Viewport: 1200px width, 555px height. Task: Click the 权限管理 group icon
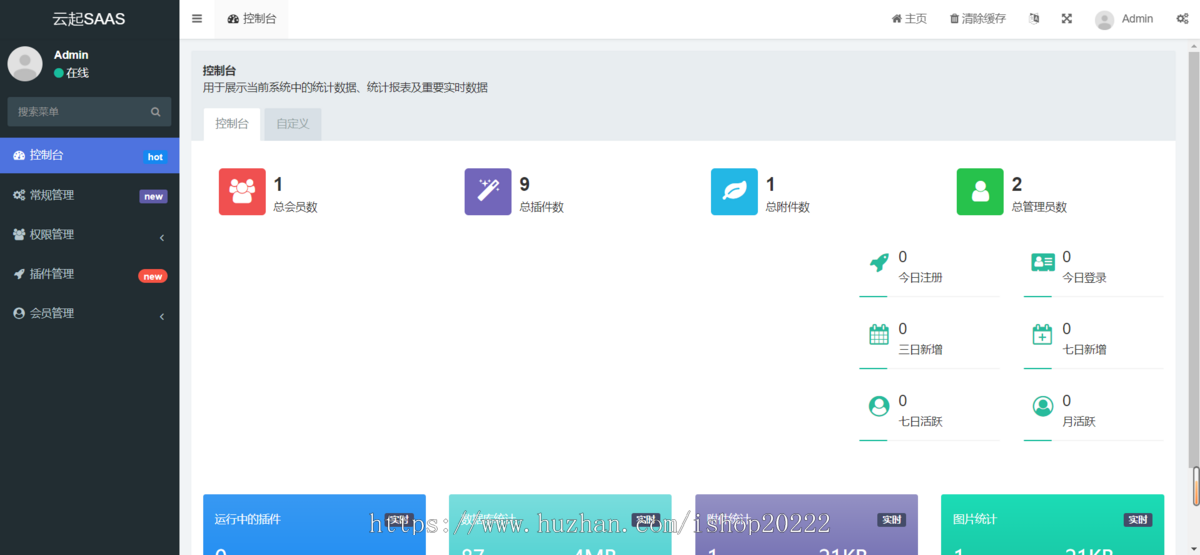pyautogui.click(x=19, y=235)
